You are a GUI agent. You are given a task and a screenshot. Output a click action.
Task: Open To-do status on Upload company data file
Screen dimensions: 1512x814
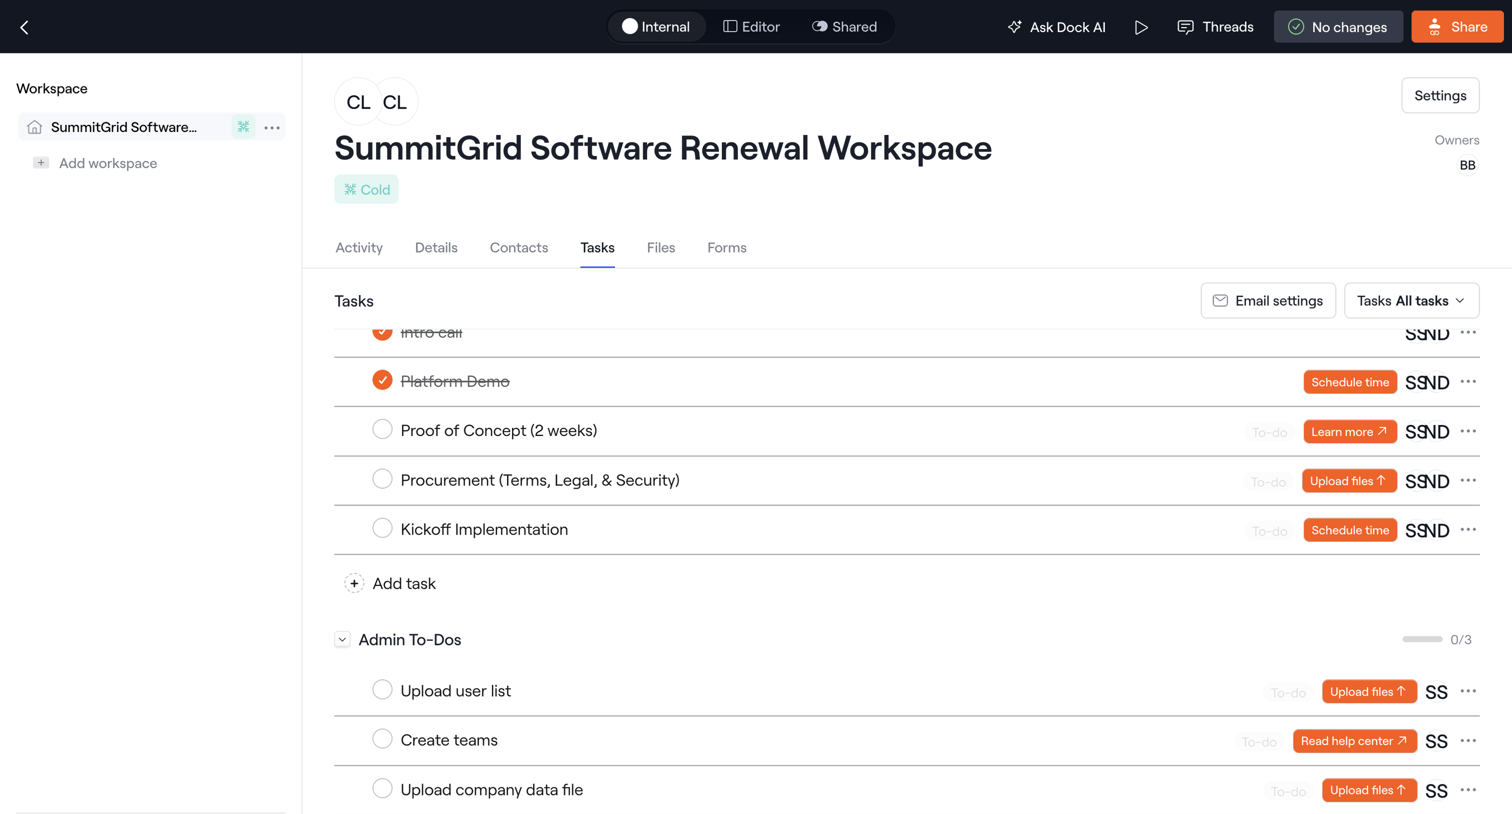(x=1288, y=791)
